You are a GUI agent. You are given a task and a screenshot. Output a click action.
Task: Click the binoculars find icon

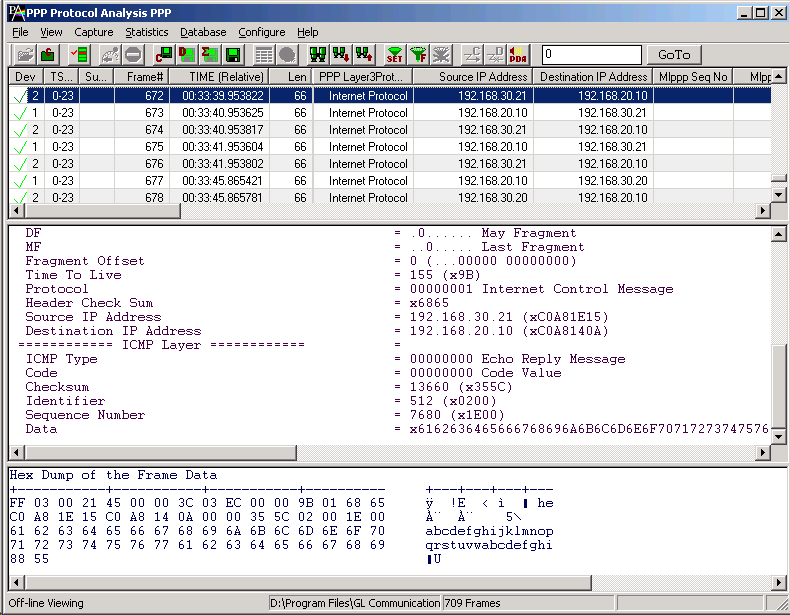pyautogui.click(x=318, y=54)
